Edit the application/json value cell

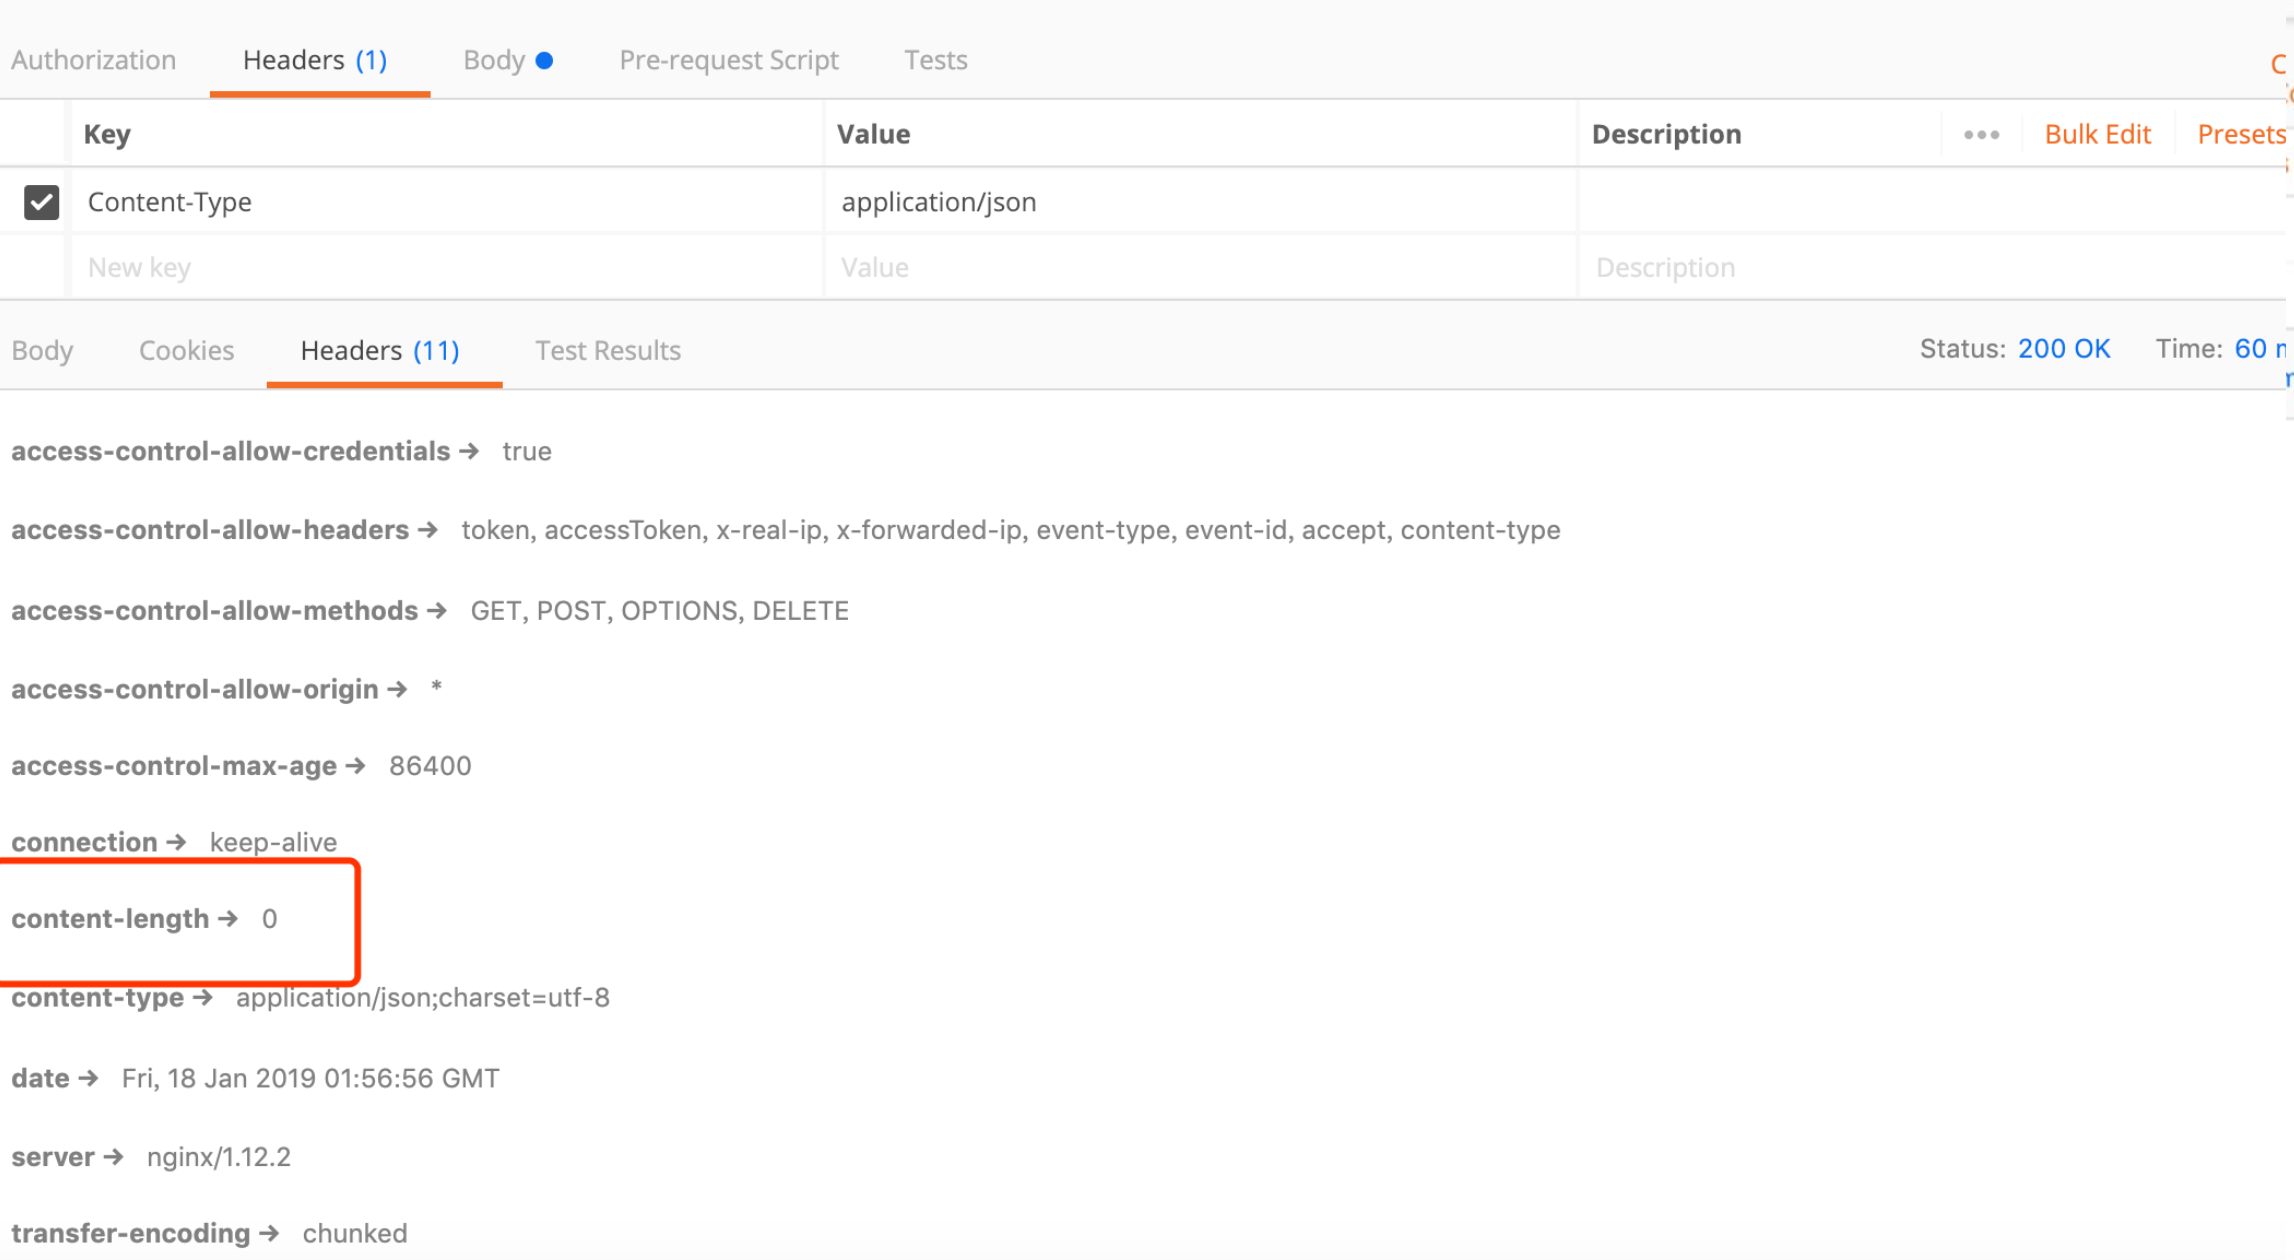[938, 202]
